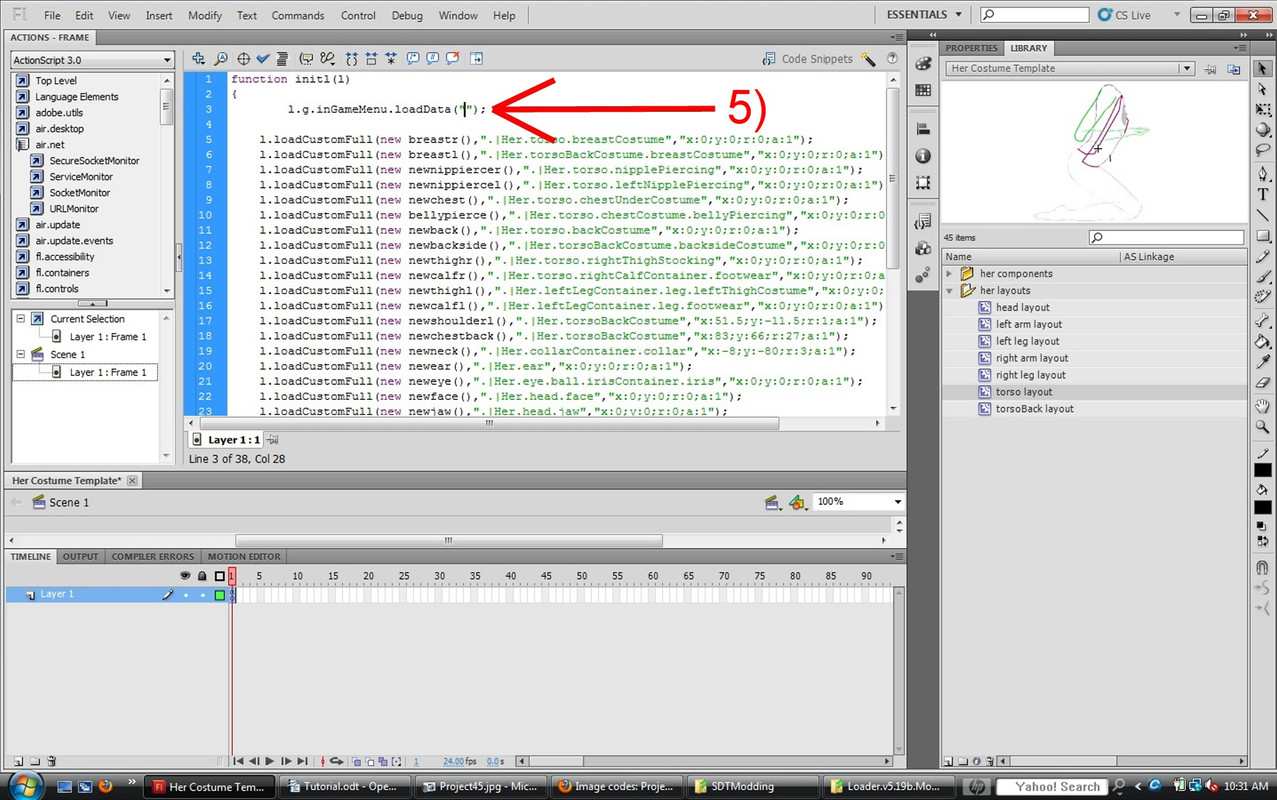This screenshot has height=800, width=1277.
Task: Click the Check Syntax checkmark icon
Action: point(263,59)
